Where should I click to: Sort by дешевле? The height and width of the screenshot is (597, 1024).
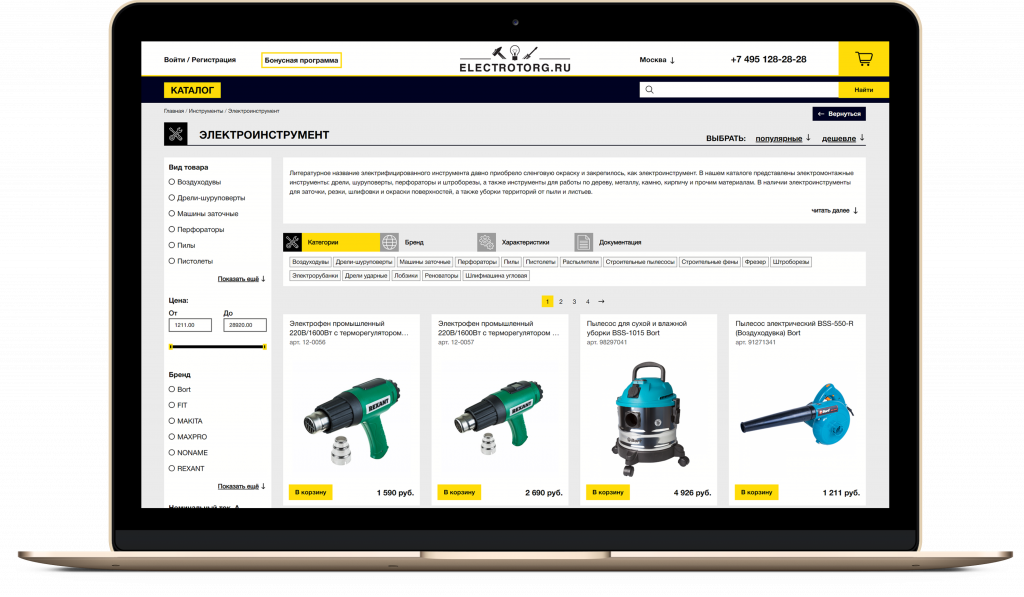point(843,138)
